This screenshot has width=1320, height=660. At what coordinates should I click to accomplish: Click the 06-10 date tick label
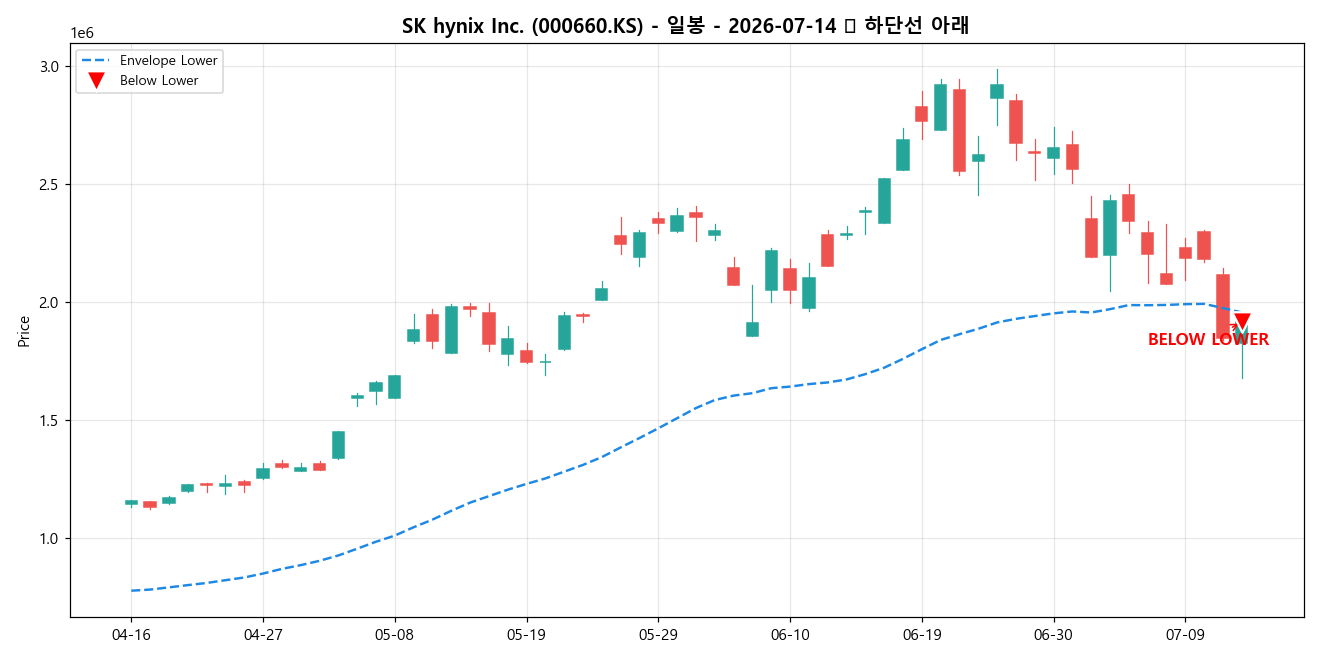(790, 635)
